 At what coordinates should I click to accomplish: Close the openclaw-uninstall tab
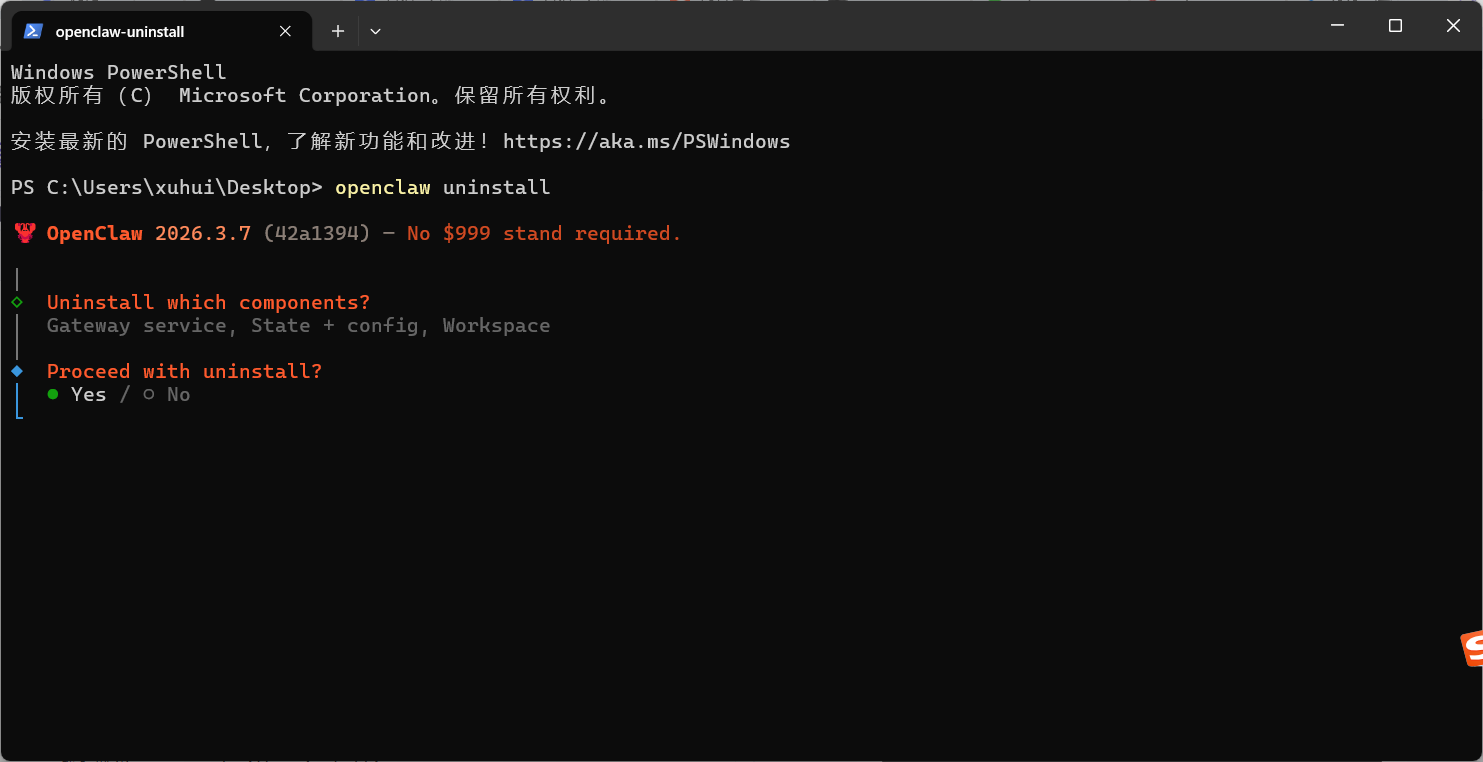(x=285, y=31)
